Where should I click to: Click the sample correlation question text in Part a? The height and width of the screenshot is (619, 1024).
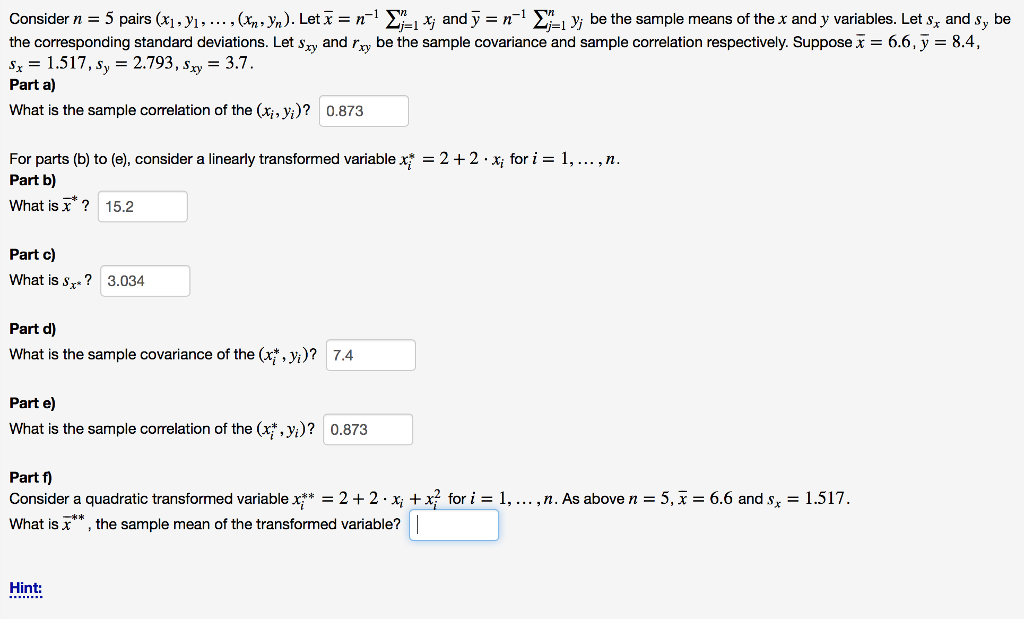(x=155, y=110)
